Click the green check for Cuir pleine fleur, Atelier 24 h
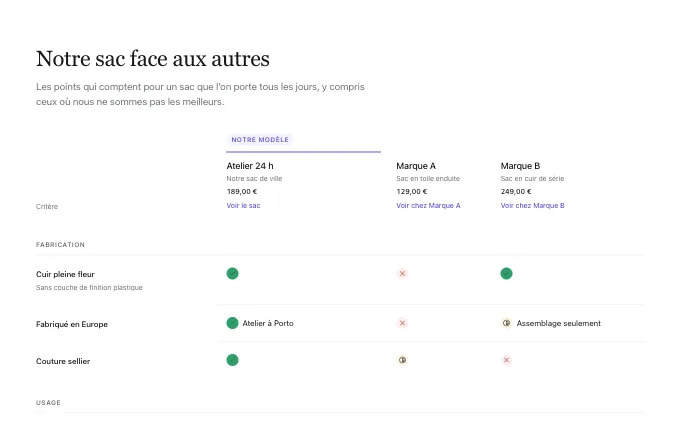The image size is (680, 425). [232, 274]
